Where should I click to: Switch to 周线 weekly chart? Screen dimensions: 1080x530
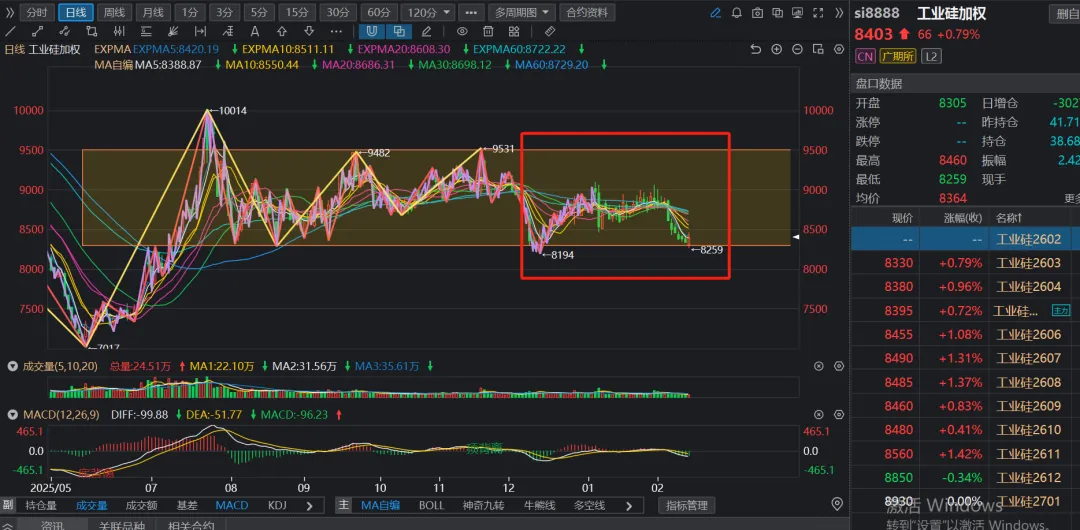click(114, 12)
